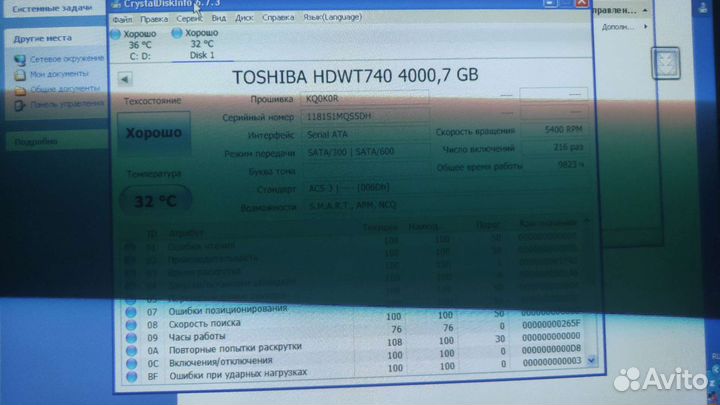Click the status icon for attribute 0C
720x405 pixels.
point(131,364)
